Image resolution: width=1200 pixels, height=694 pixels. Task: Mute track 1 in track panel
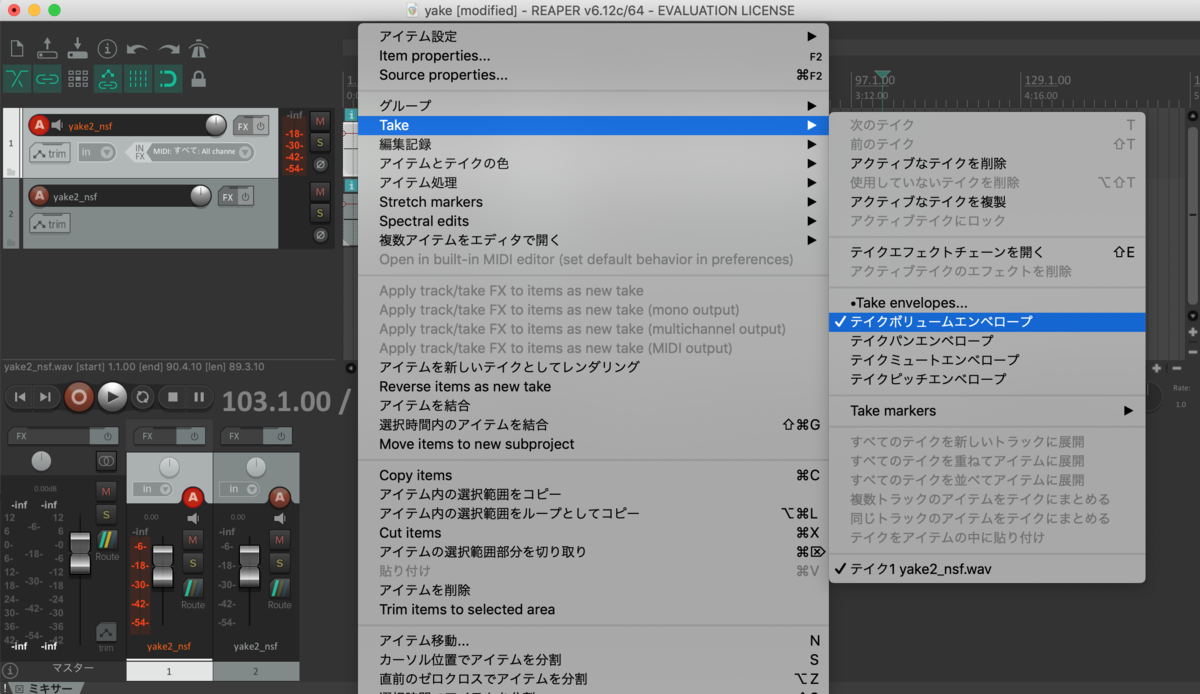click(x=320, y=120)
